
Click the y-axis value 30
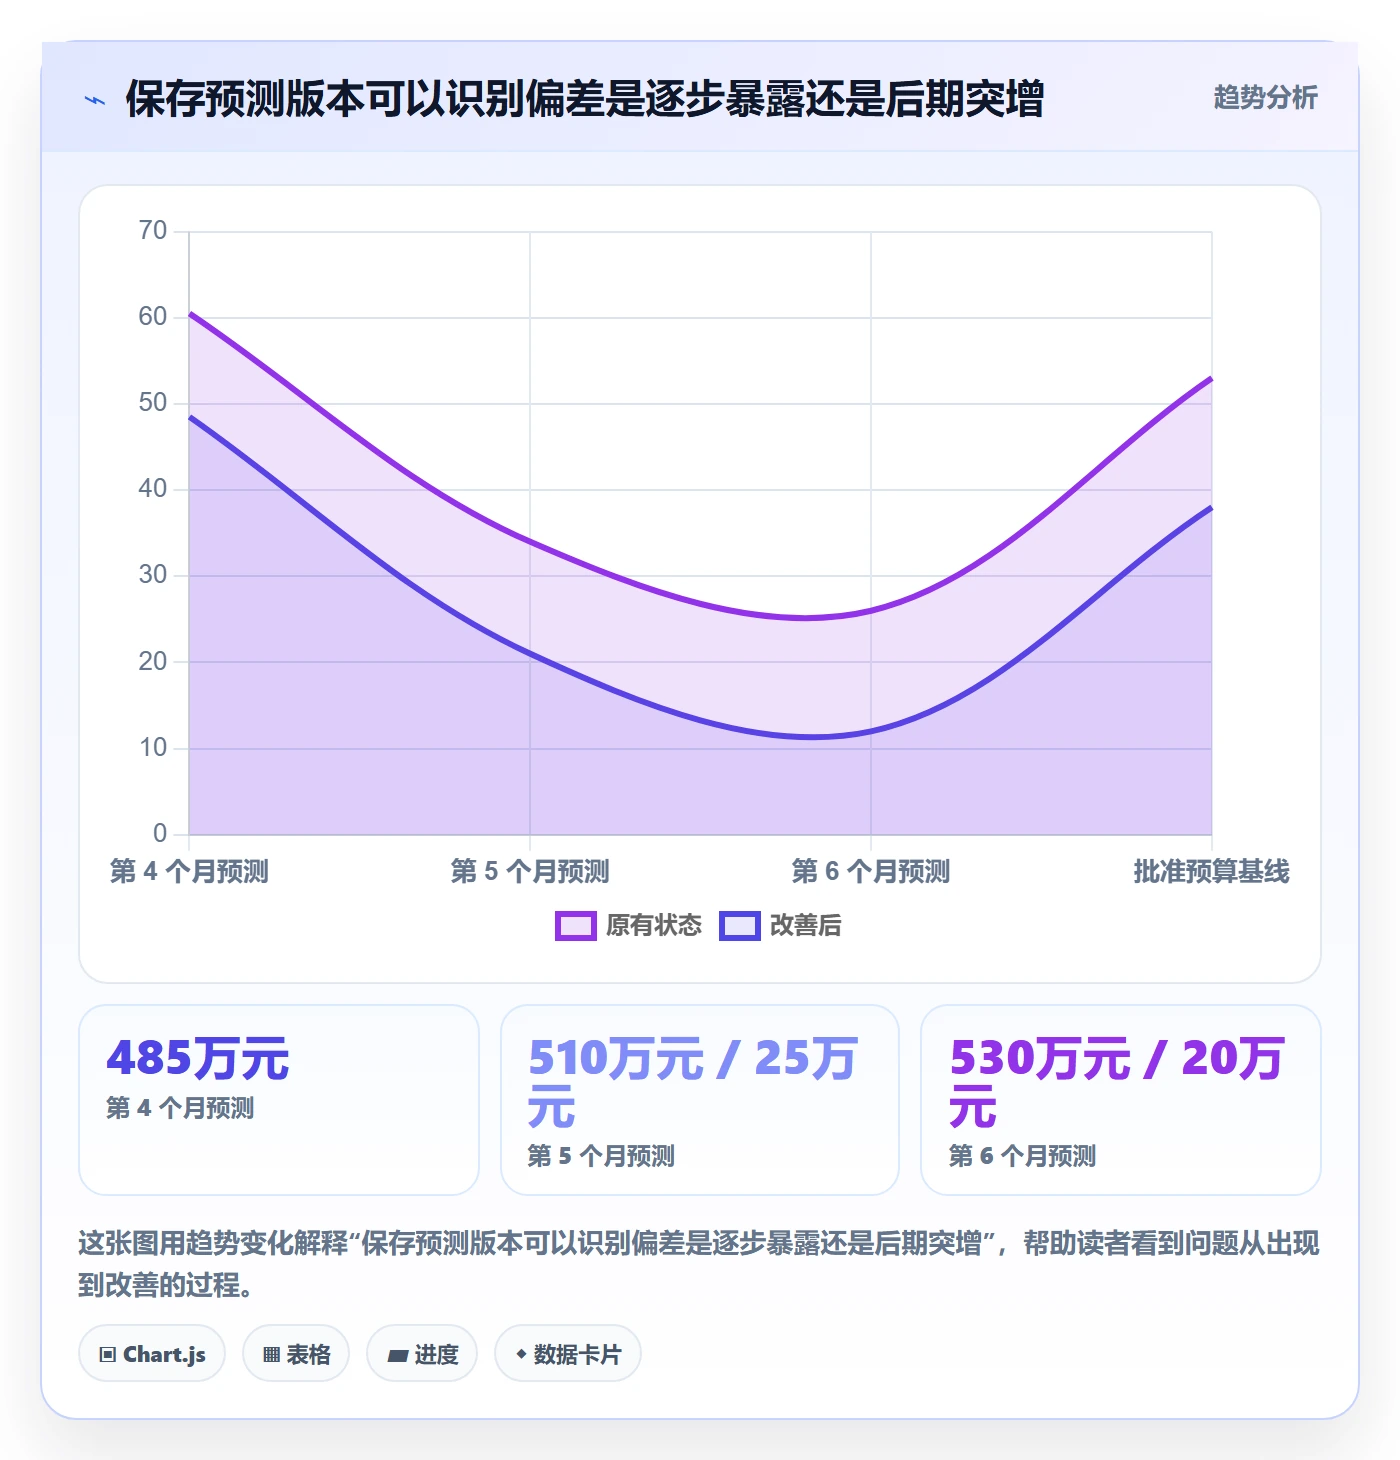153,575
